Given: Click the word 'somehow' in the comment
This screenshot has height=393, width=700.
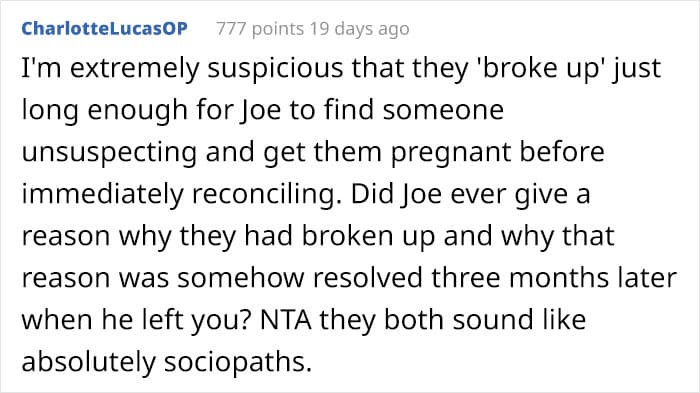Looking at the screenshot, I should point(241,278).
